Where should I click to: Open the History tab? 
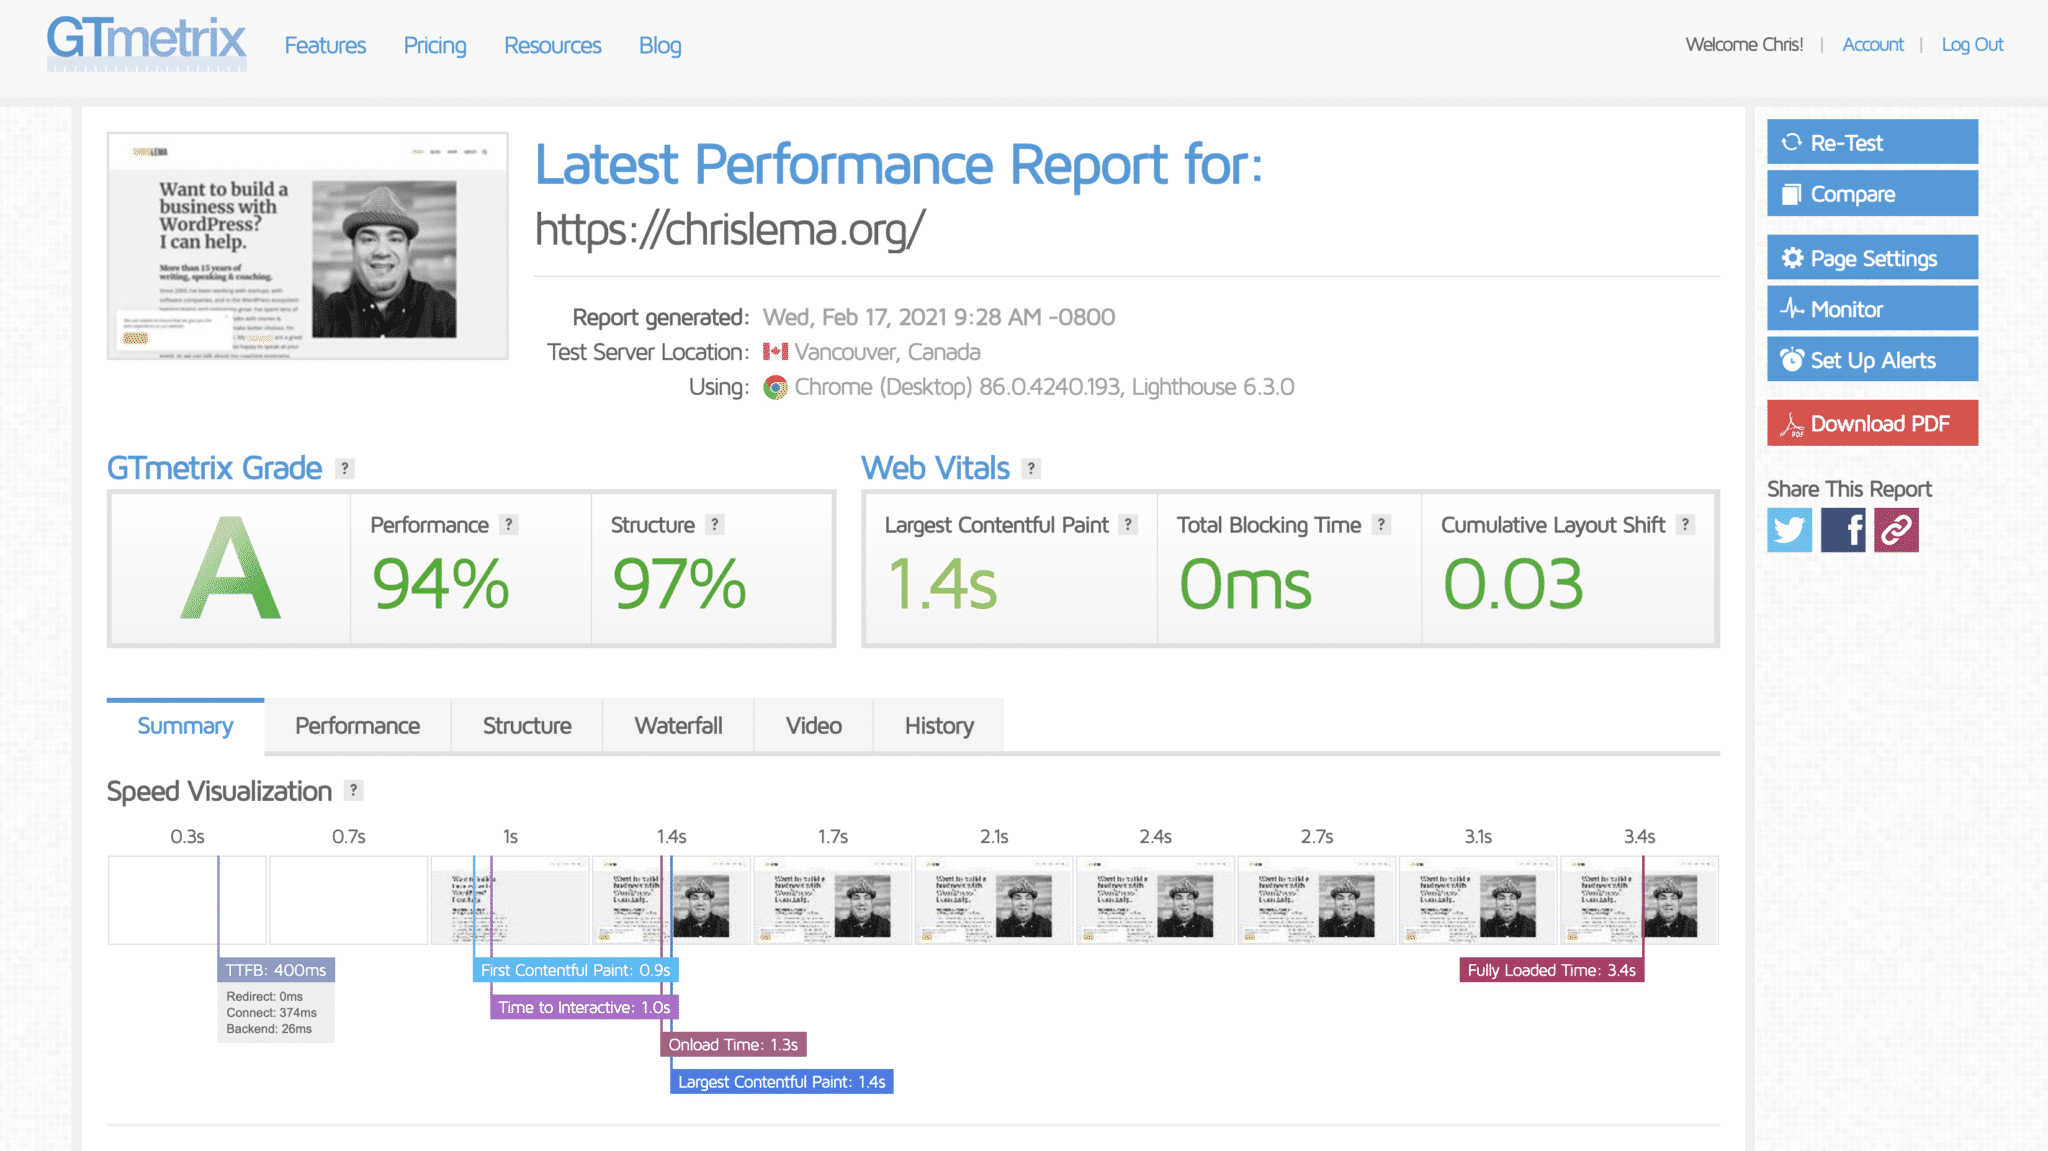[x=938, y=726]
